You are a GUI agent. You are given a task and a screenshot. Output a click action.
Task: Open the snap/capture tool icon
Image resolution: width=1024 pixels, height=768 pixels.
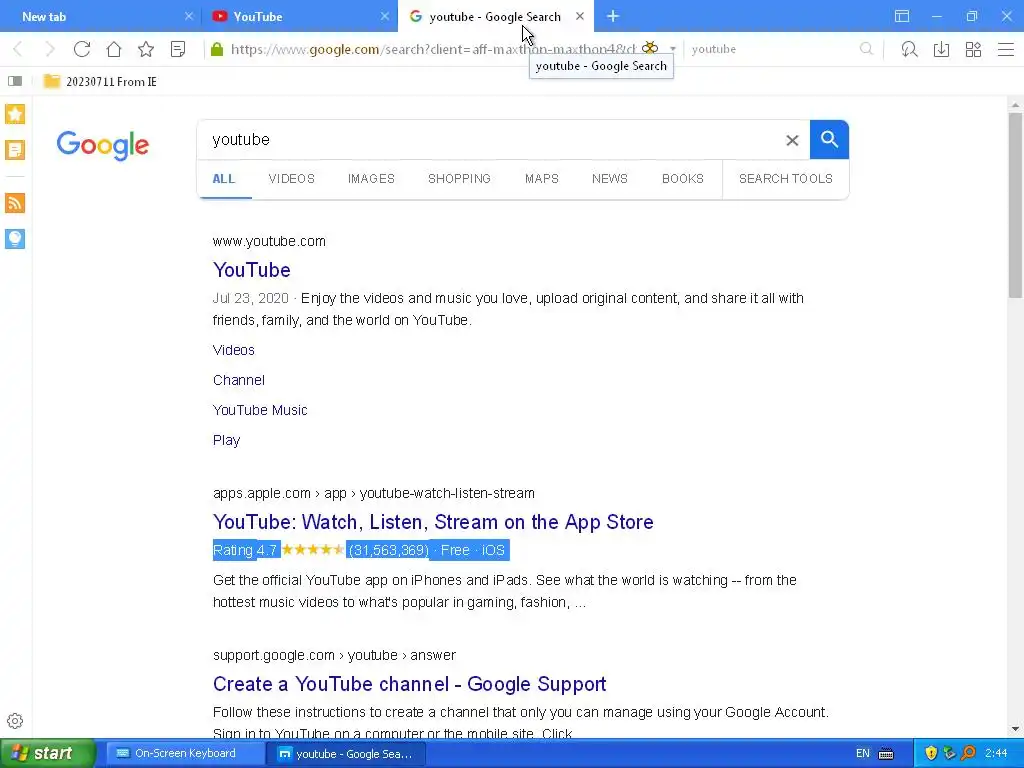click(909, 49)
